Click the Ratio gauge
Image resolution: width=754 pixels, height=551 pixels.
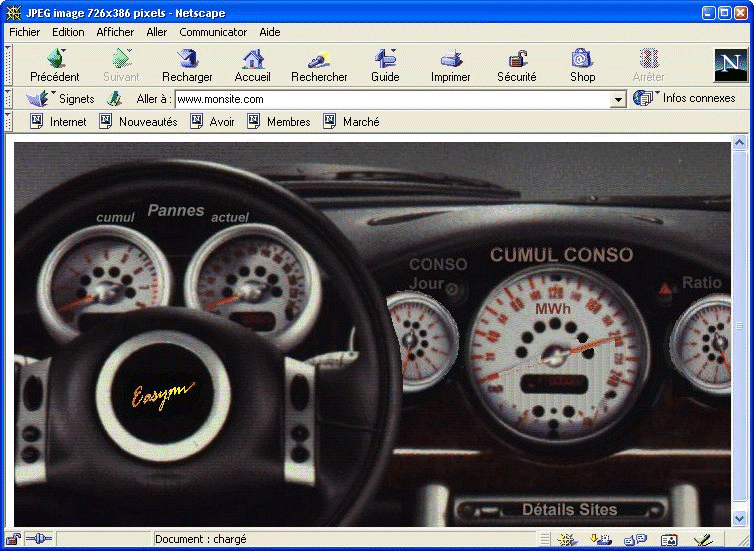[702, 344]
